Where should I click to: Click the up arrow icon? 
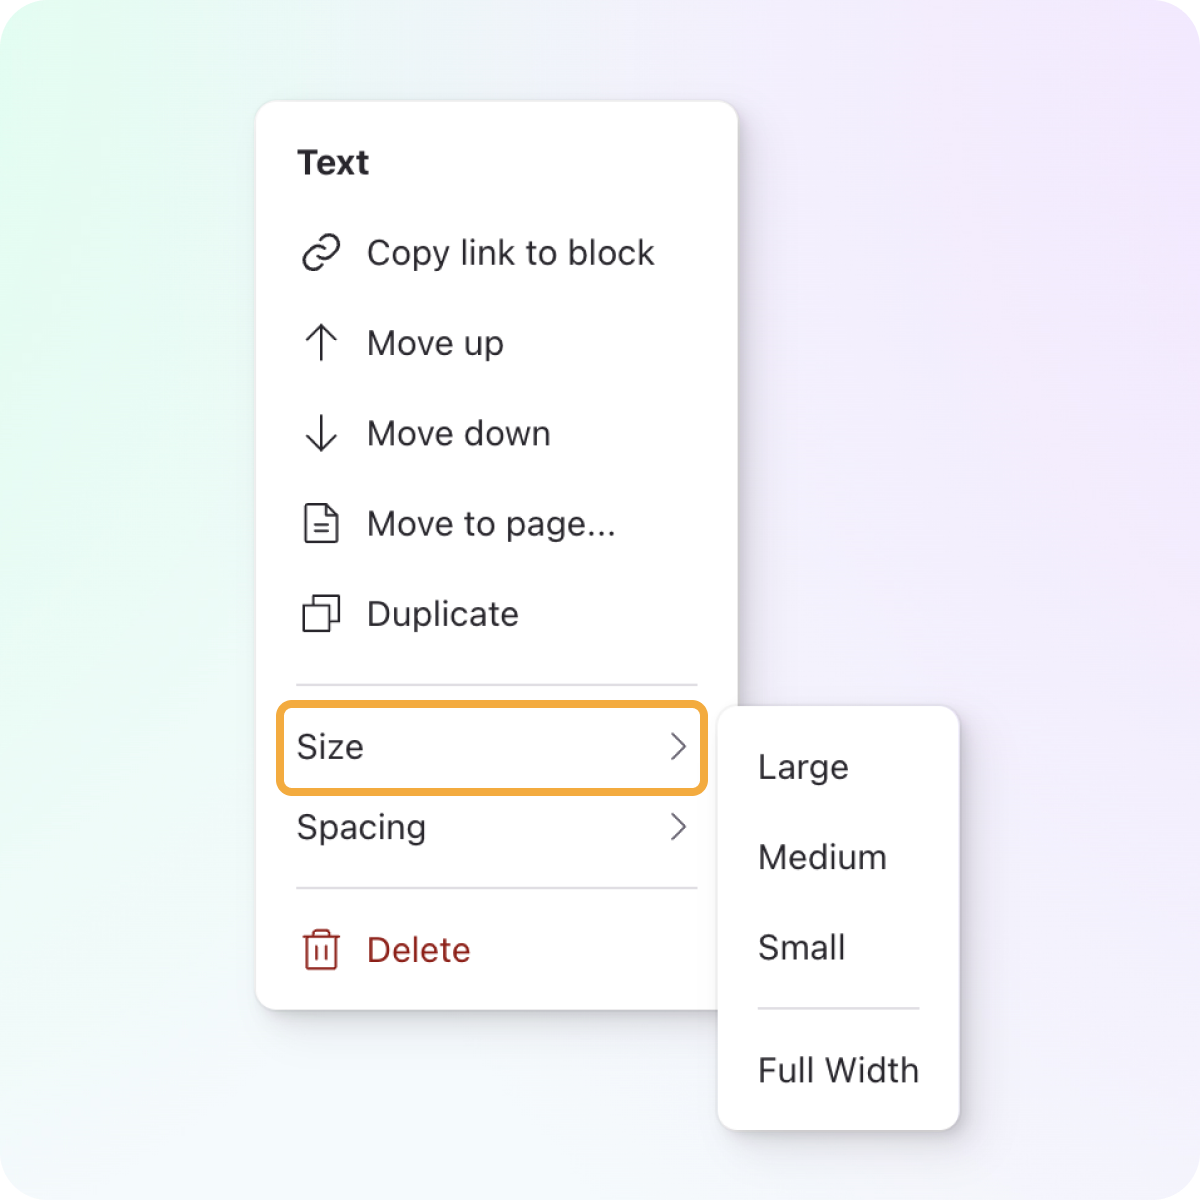click(x=321, y=343)
